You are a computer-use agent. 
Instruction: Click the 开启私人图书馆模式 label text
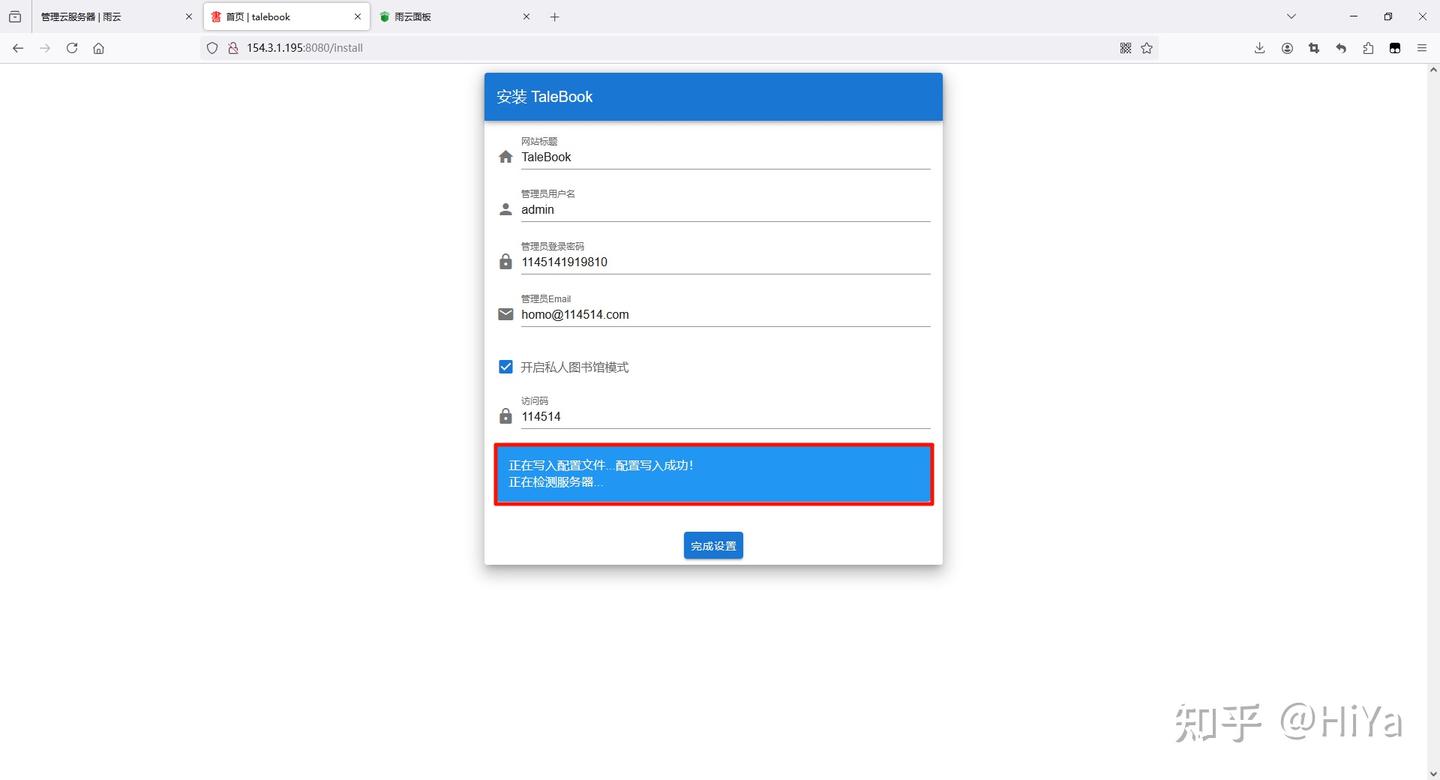tap(575, 367)
